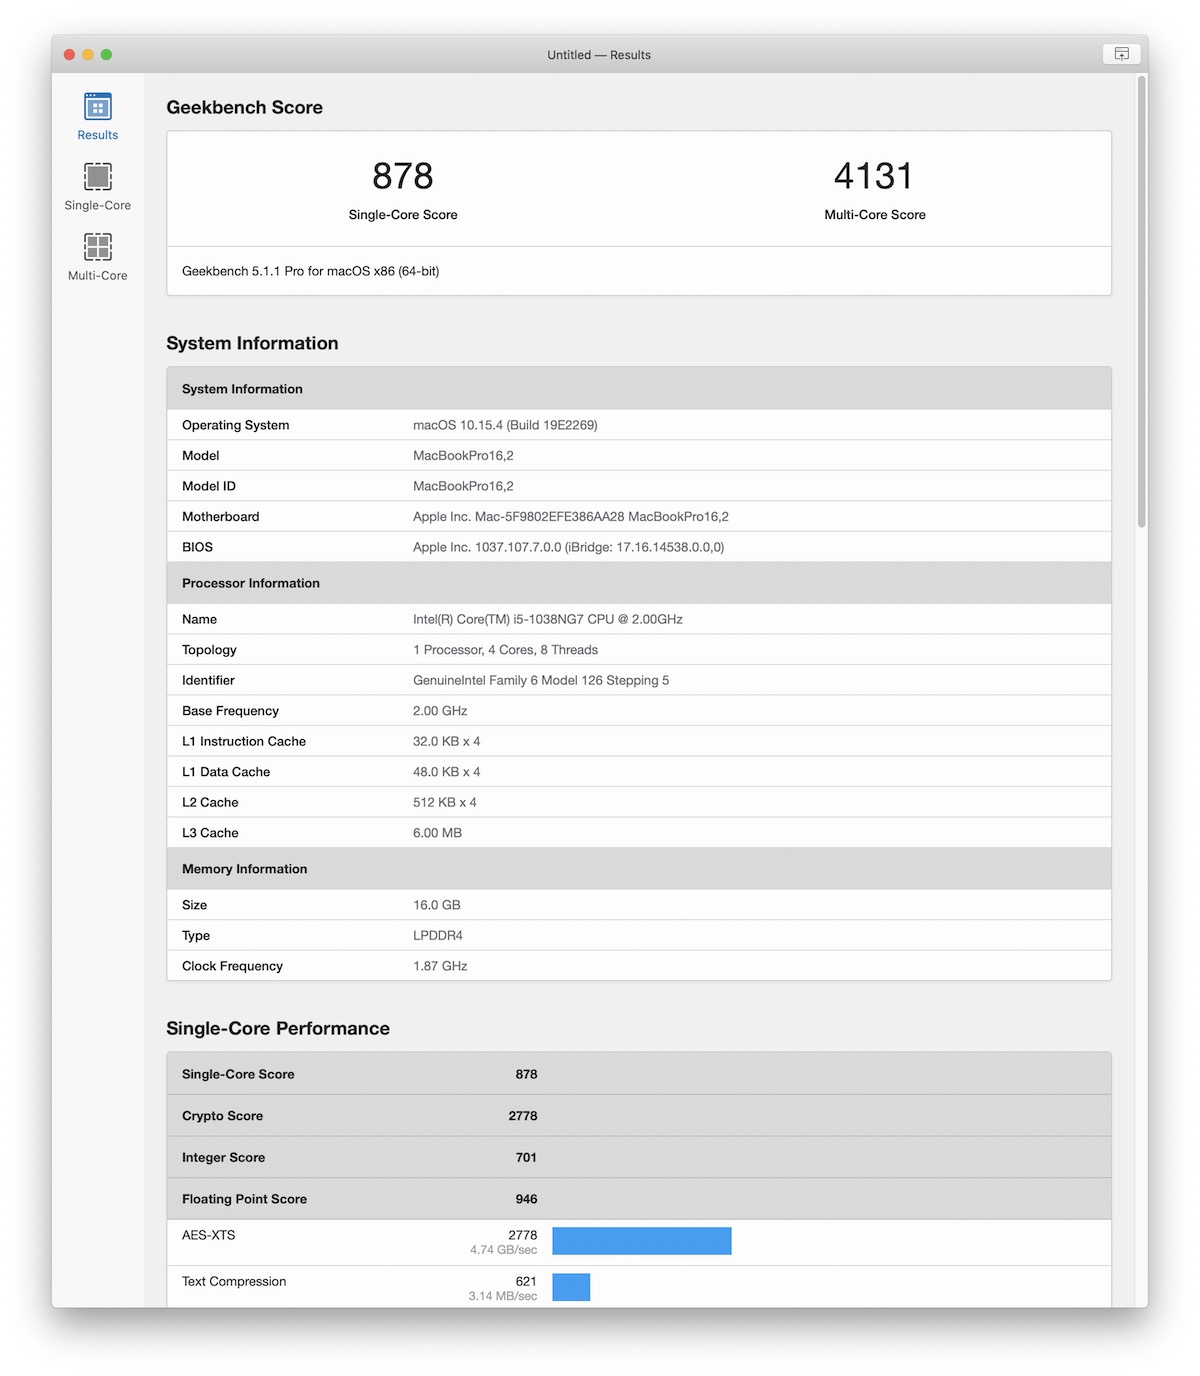Select the Motherboard row value text
The image size is (1200, 1376).
pyautogui.click(x=570, y=517)
